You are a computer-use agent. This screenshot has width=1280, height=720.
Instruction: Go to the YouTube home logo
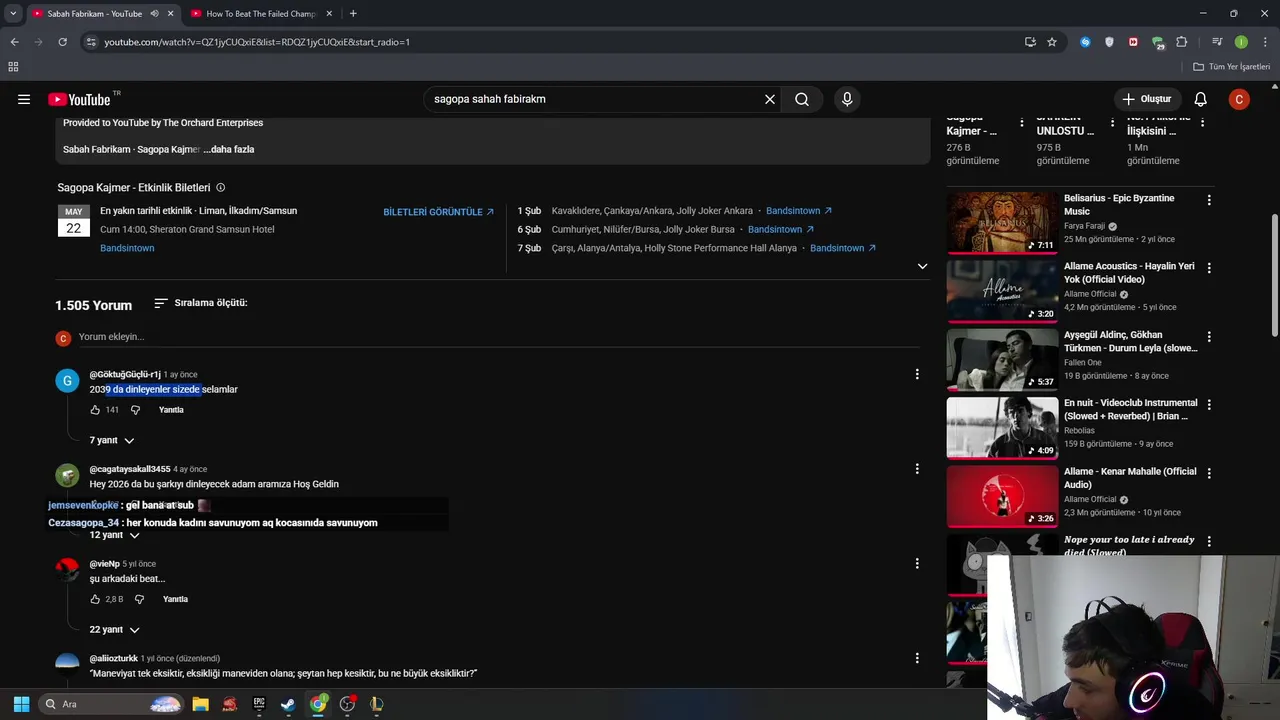[79, 99]
